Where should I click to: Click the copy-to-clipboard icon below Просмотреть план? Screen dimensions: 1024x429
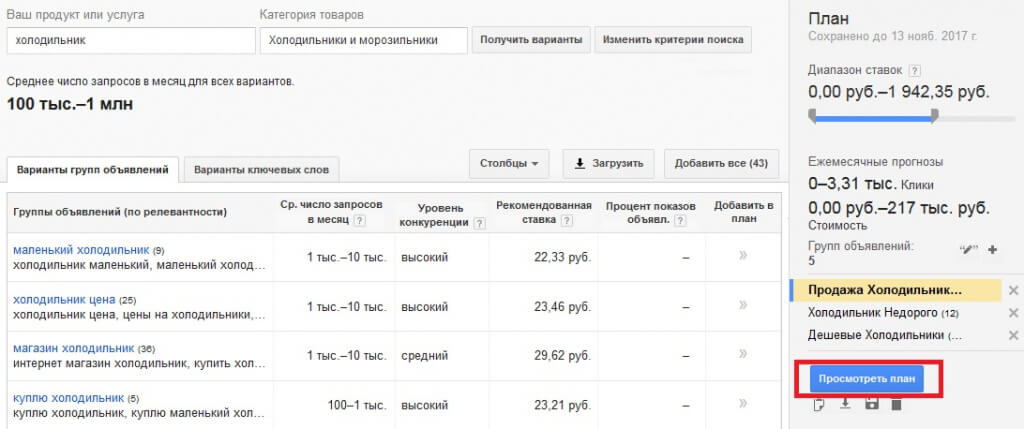point(820,404)
